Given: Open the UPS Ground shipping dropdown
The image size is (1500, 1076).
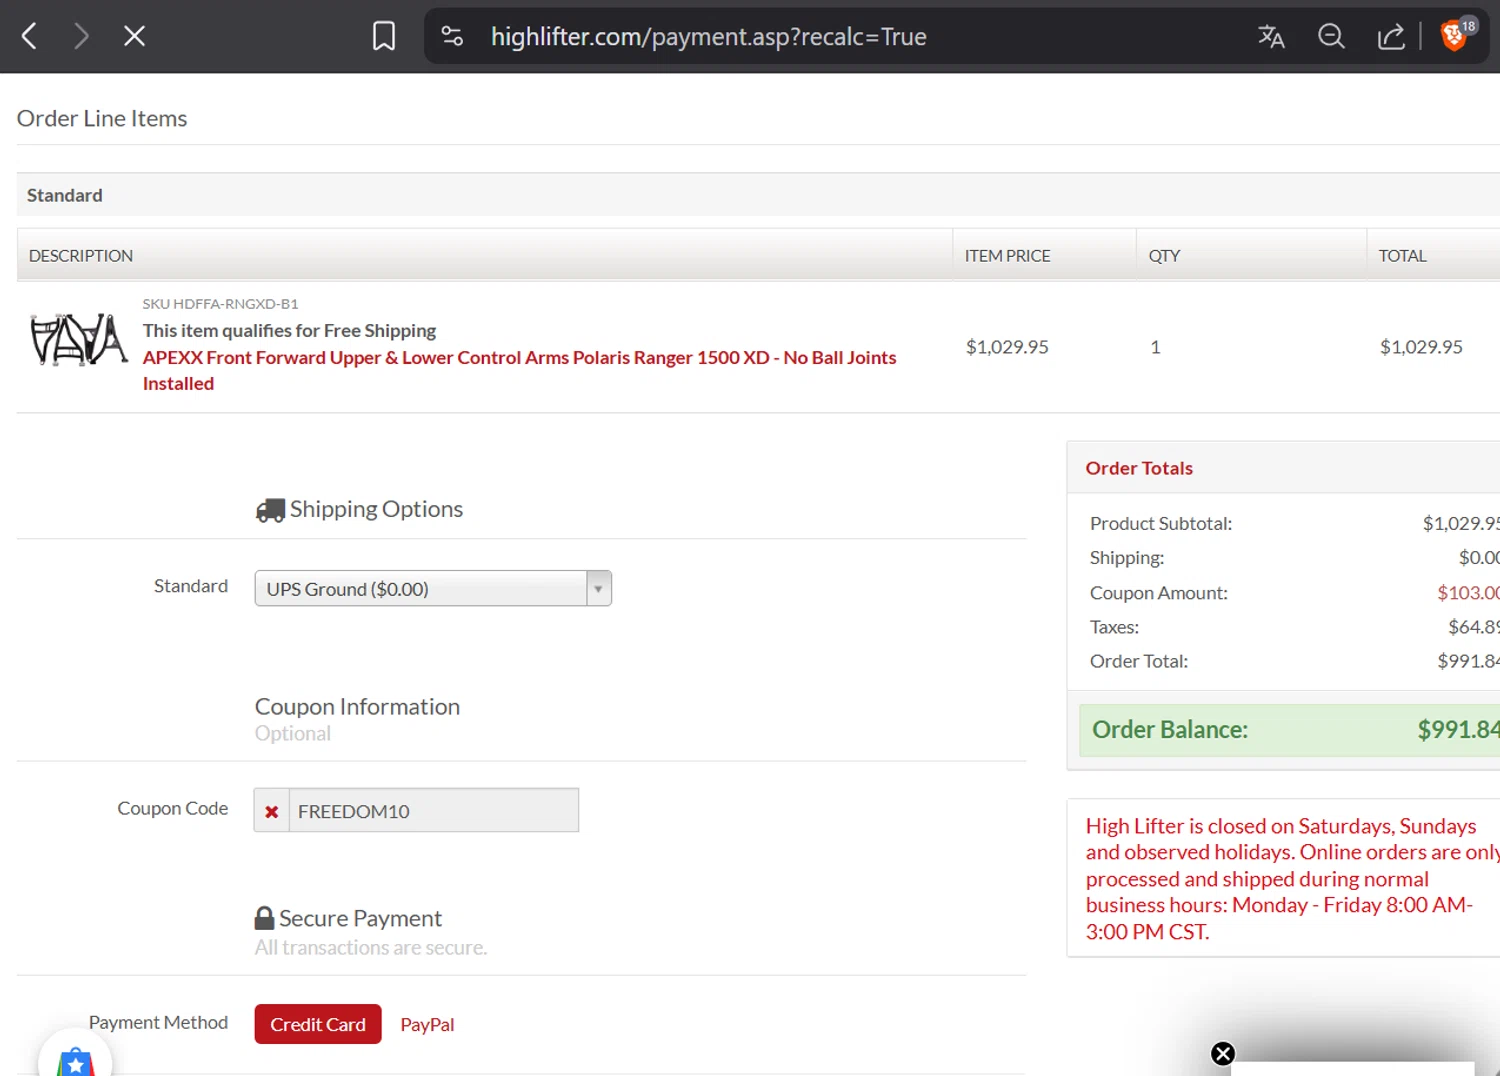Looking at the screenshot, I should pos(433,588).
